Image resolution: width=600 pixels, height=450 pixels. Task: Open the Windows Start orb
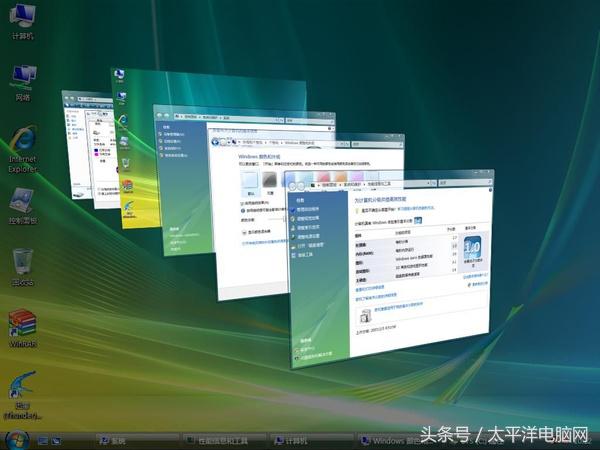(x=17, y=441)
